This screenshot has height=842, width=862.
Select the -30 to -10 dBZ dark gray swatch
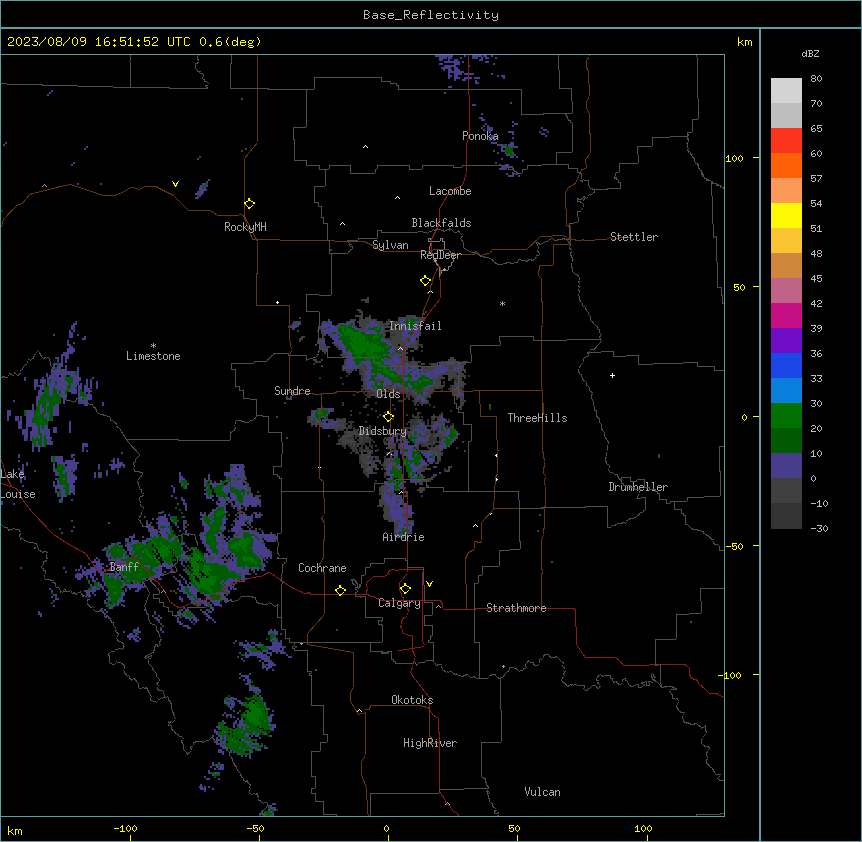[x=786, y=516]
